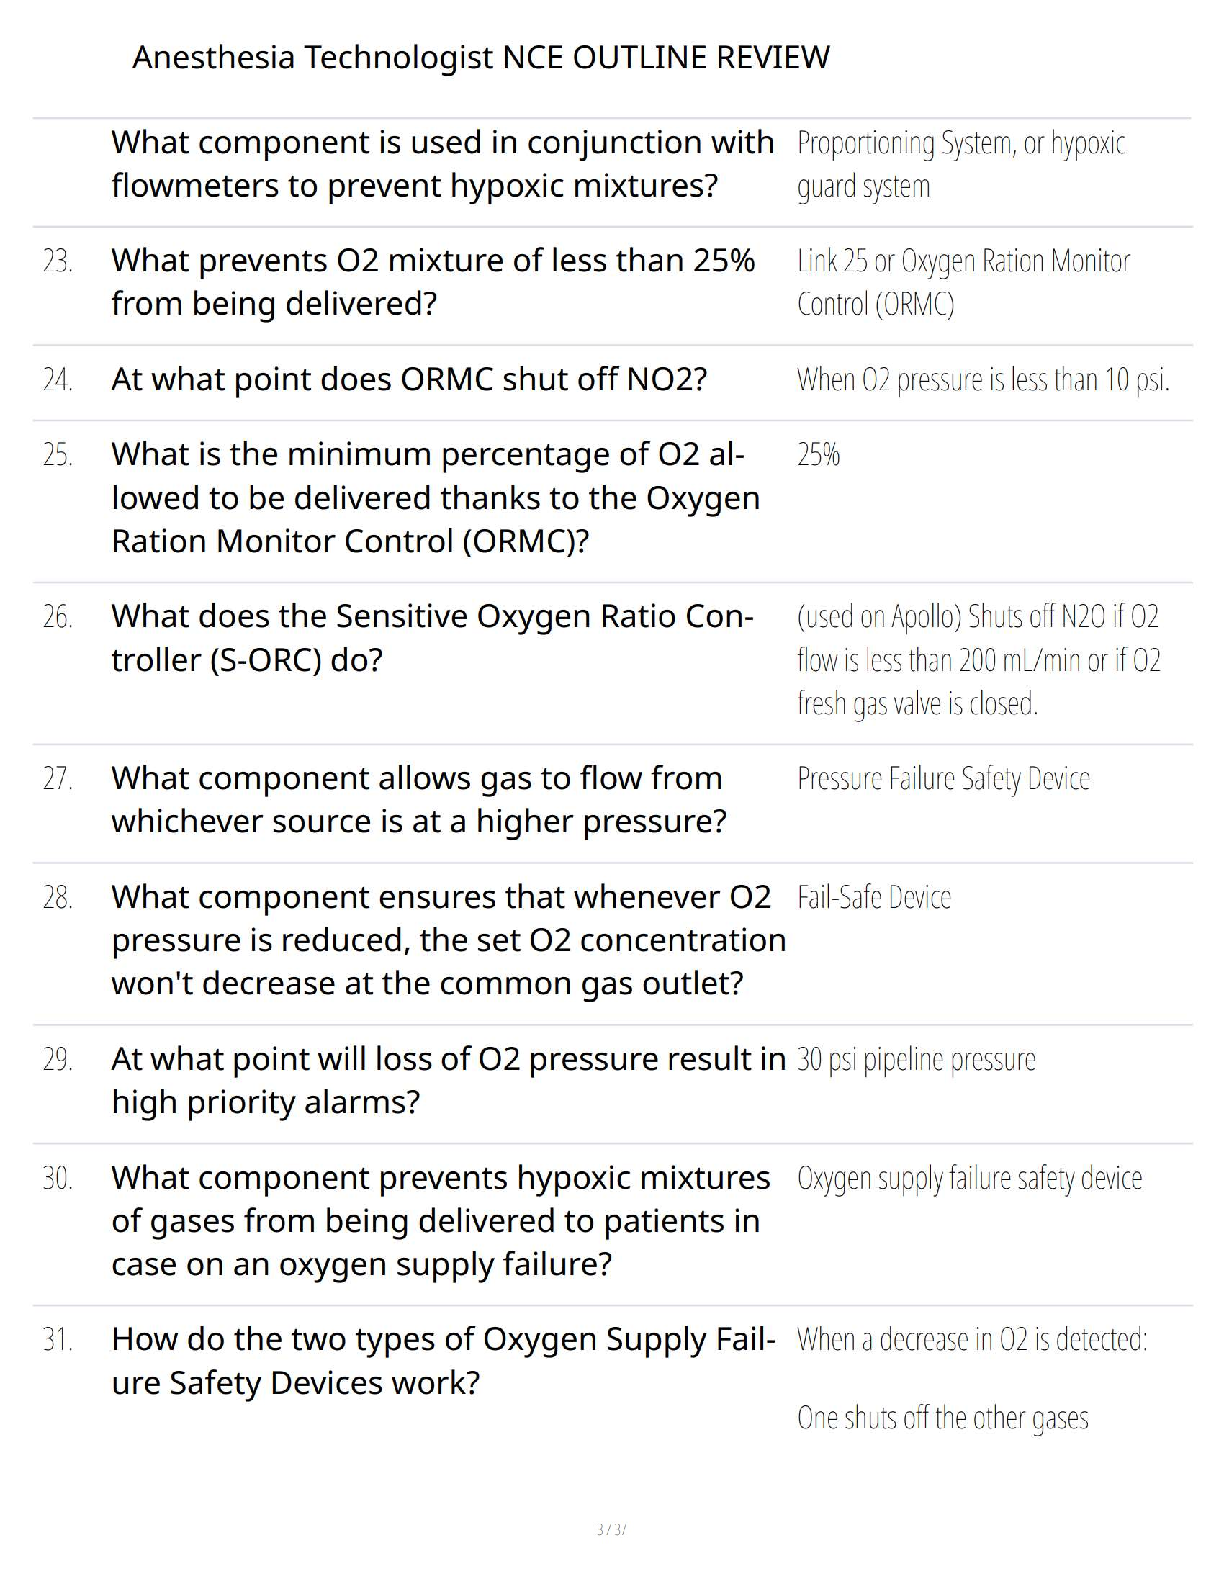This screenshot has height=1584, width=1224.
Task: Click the answer 'Oxygen supply failure safety device'
Action: (x=969, y=1179)
